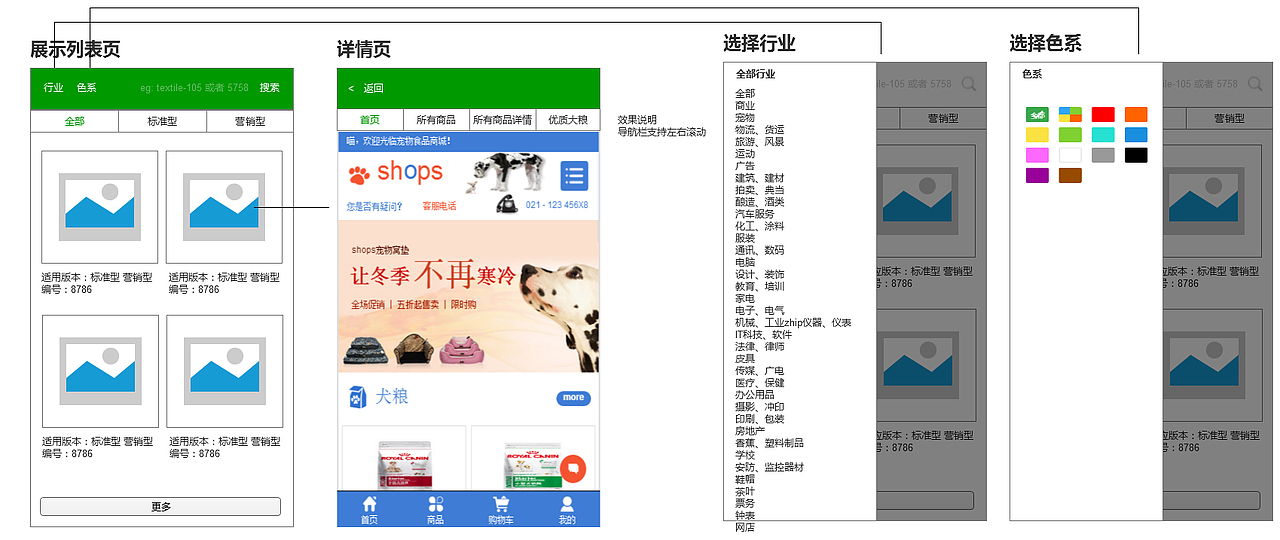Image resolution: width=1280 pixels, height=540 pixels.
Task: Switch to 所有商品详情 tab on detail page
Action: coord(502,120)
